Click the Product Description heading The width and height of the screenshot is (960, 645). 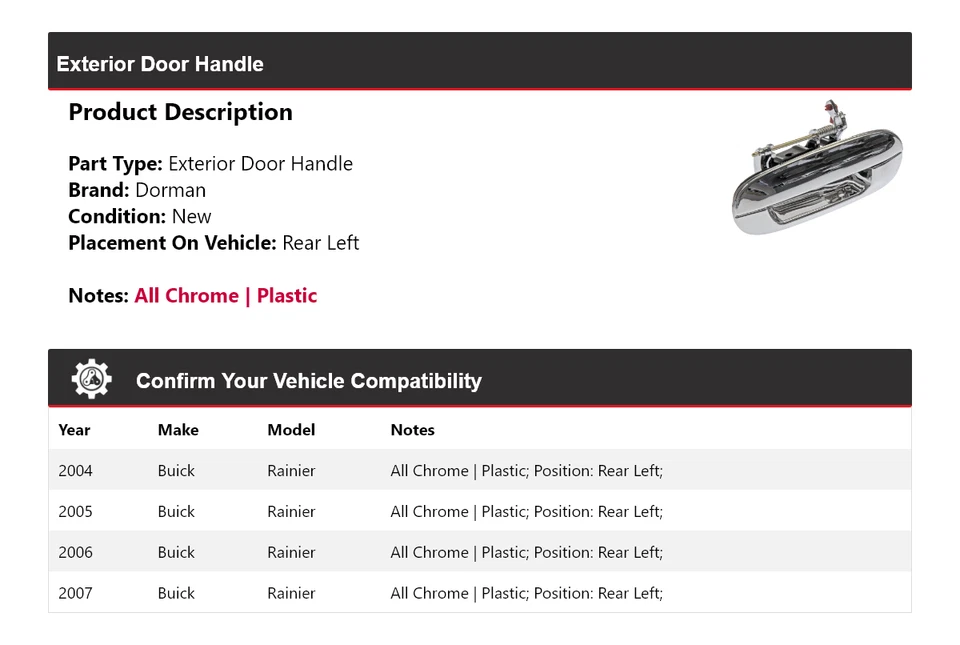pyautogui.click(x=180, y=112)
